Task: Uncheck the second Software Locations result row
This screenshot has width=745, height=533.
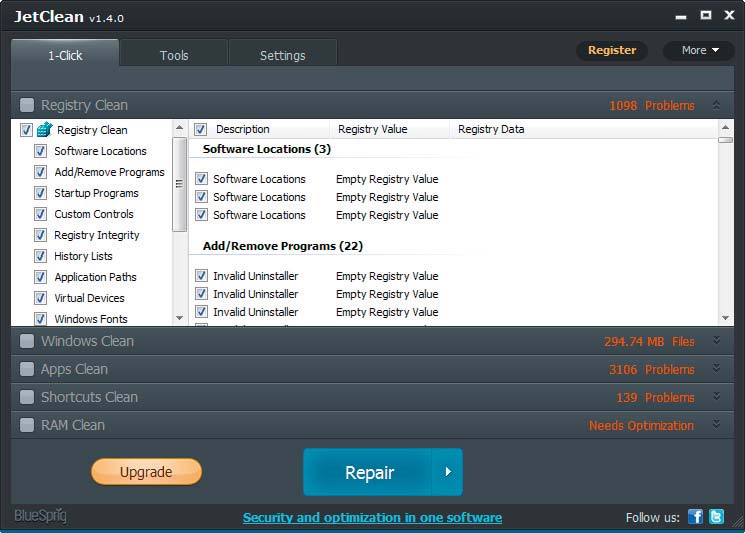Action: (201, 197)
